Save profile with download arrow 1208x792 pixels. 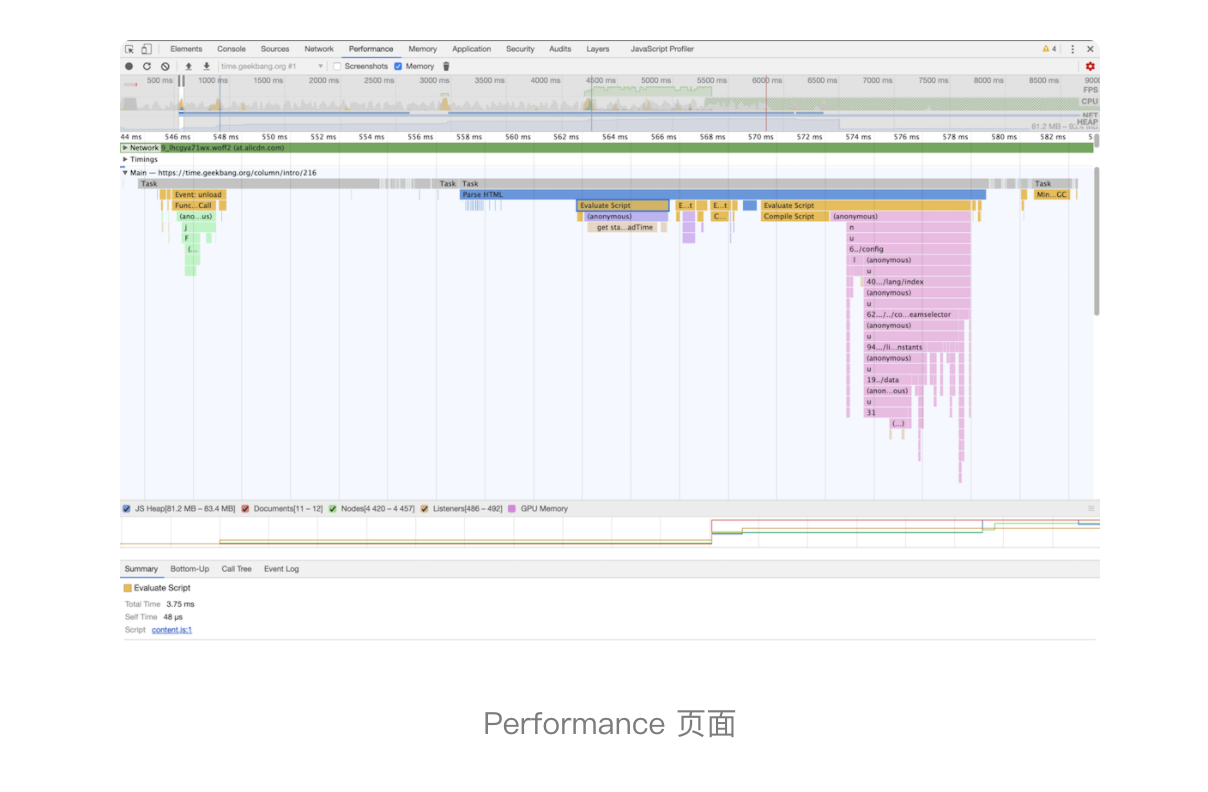pos(206,66)
